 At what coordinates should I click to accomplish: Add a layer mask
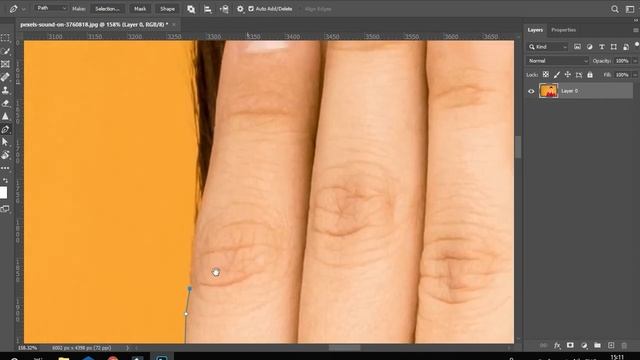click(x=570, y=345)
